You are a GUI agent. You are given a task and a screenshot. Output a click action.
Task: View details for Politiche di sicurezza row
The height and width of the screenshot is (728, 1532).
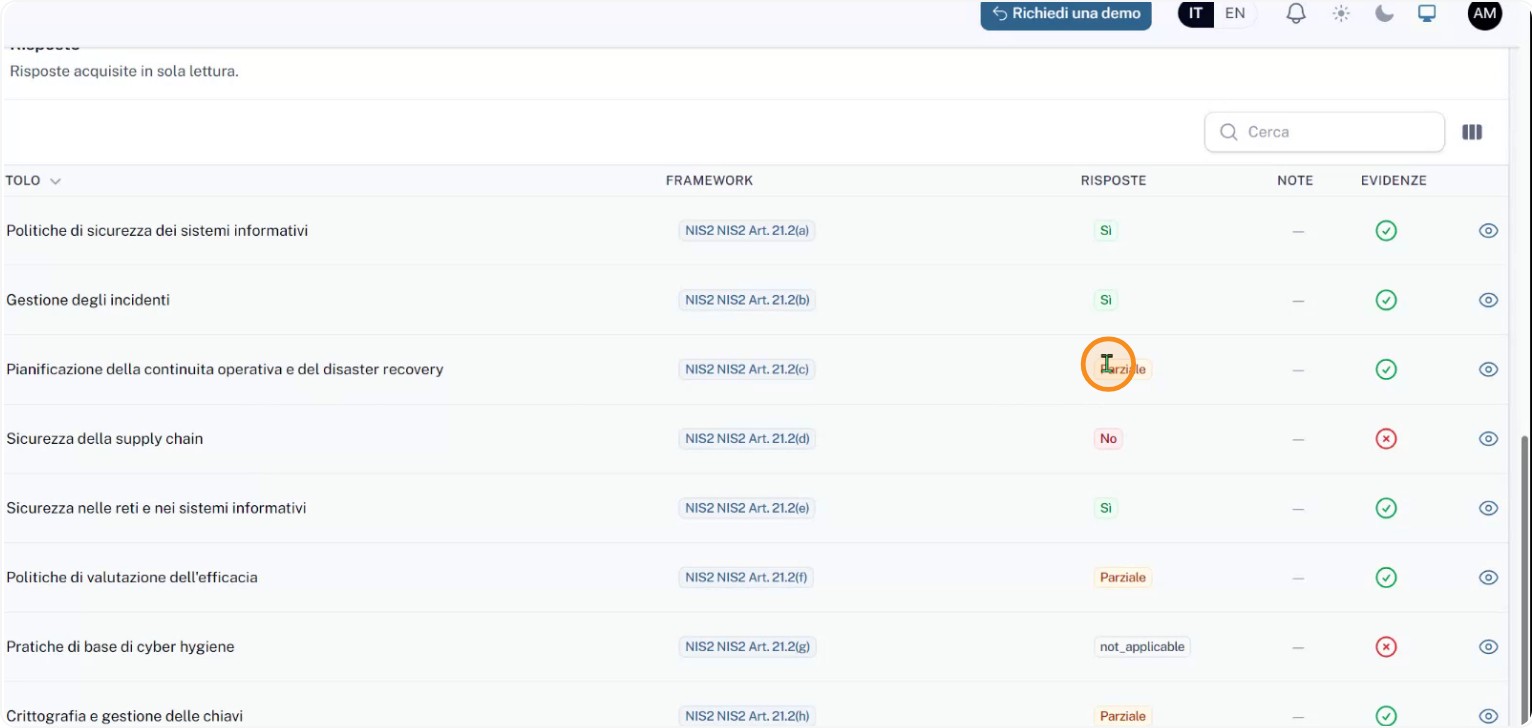point(1488,231)
